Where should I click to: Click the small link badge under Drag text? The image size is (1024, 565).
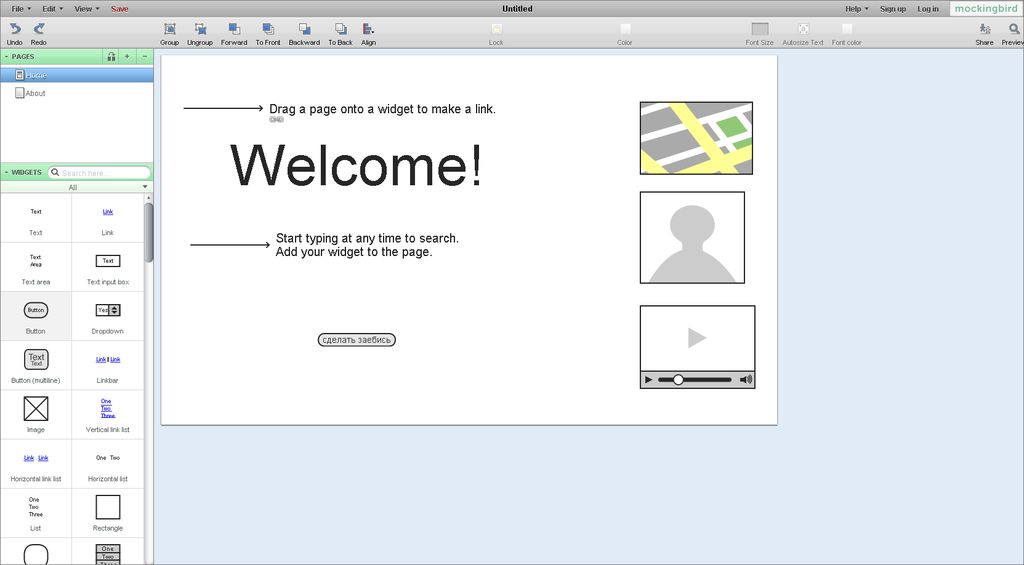(x=276, y=120)
